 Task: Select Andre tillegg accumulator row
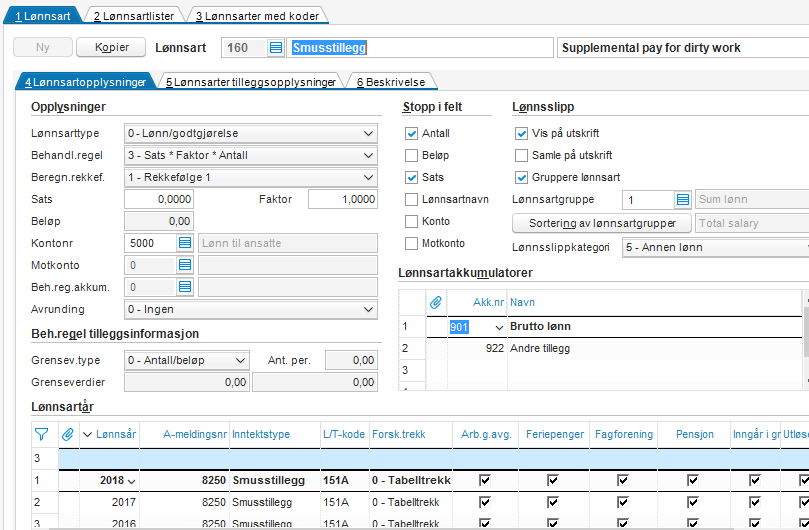[x=601, y=348]
